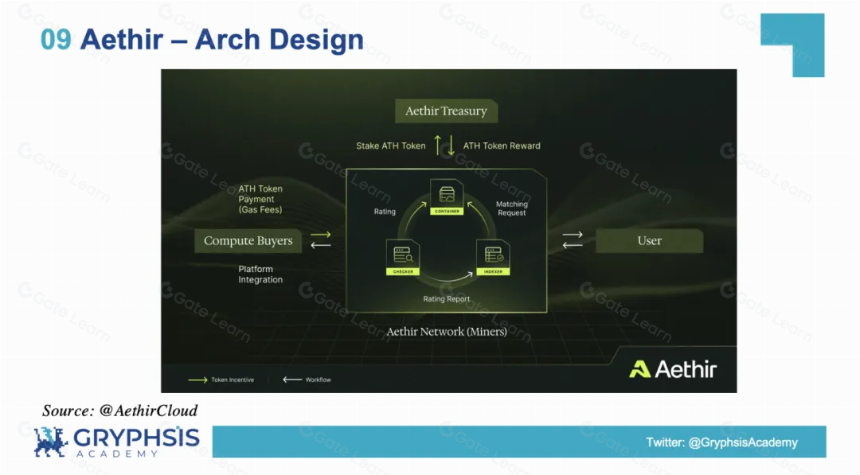Image resolution: width=860 pixels, height=475 pixels.
Task: Click the 'ATH Token Reward' label
Action: coord(501,146)
